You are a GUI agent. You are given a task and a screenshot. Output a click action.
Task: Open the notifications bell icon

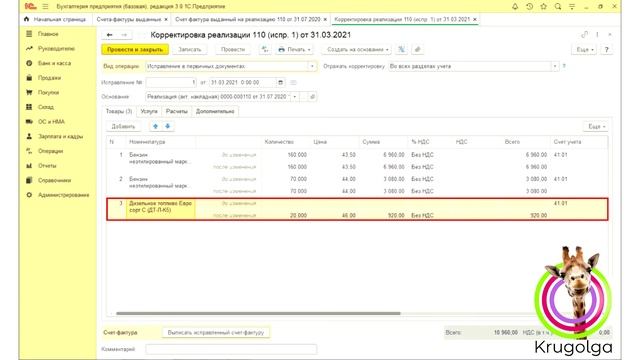pyautogui.click(x=515, y=7)
